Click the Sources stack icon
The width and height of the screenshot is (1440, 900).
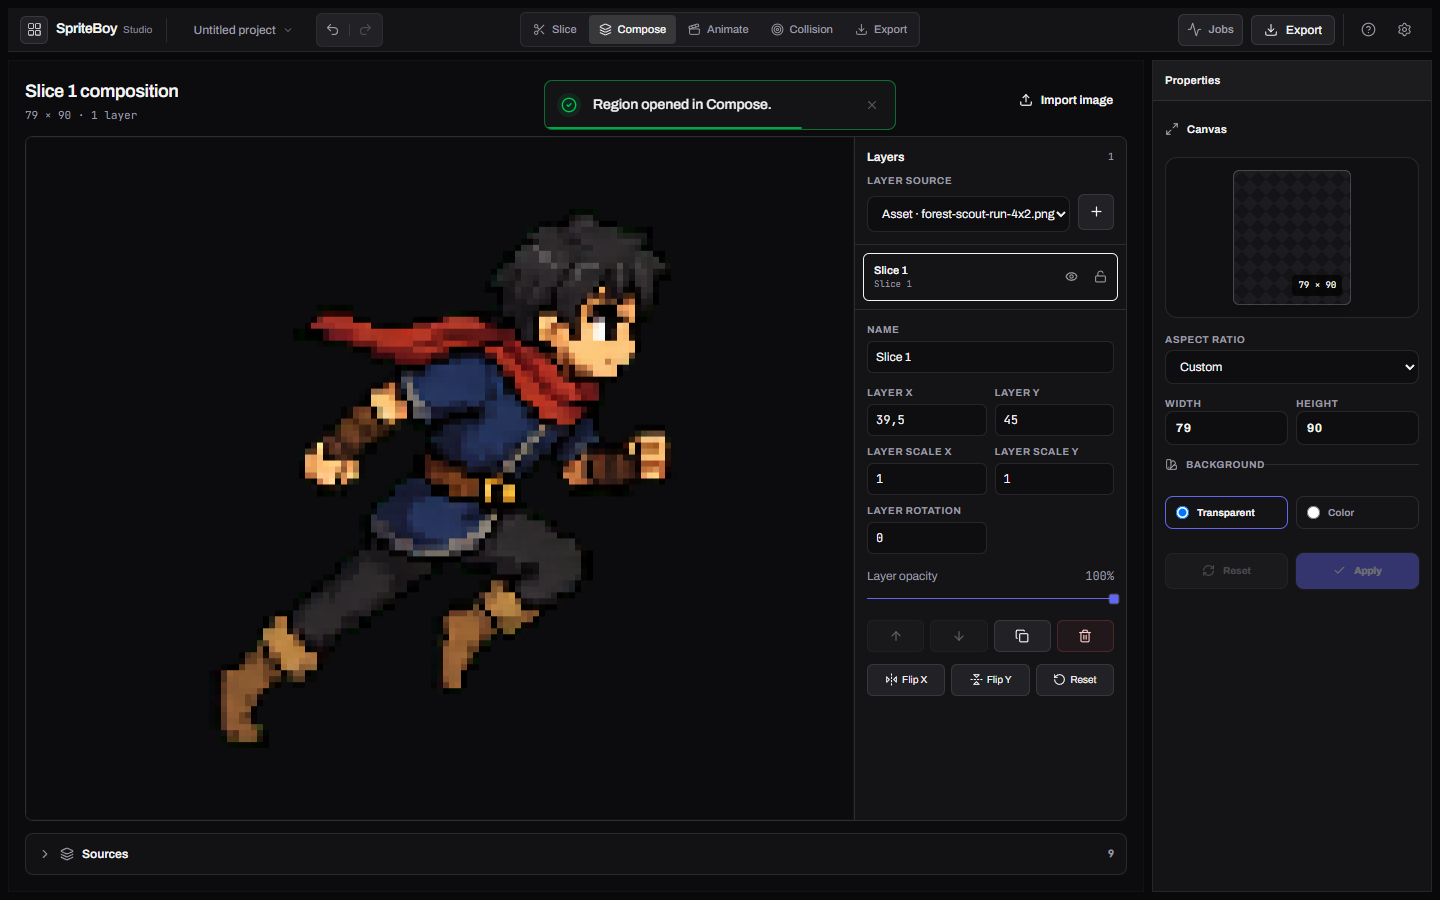pyautogui.click(x=67, y=854)
